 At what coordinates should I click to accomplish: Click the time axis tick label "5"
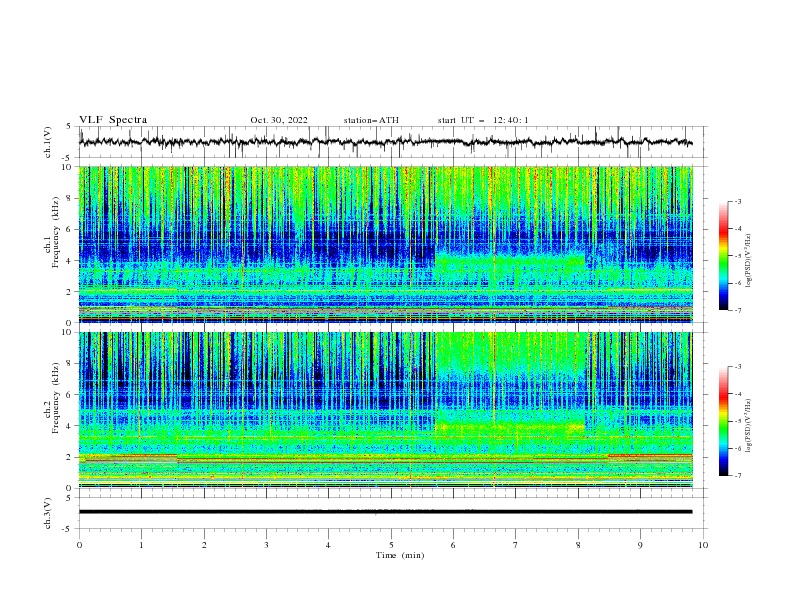pyautogui.click(x=391, y=545)
